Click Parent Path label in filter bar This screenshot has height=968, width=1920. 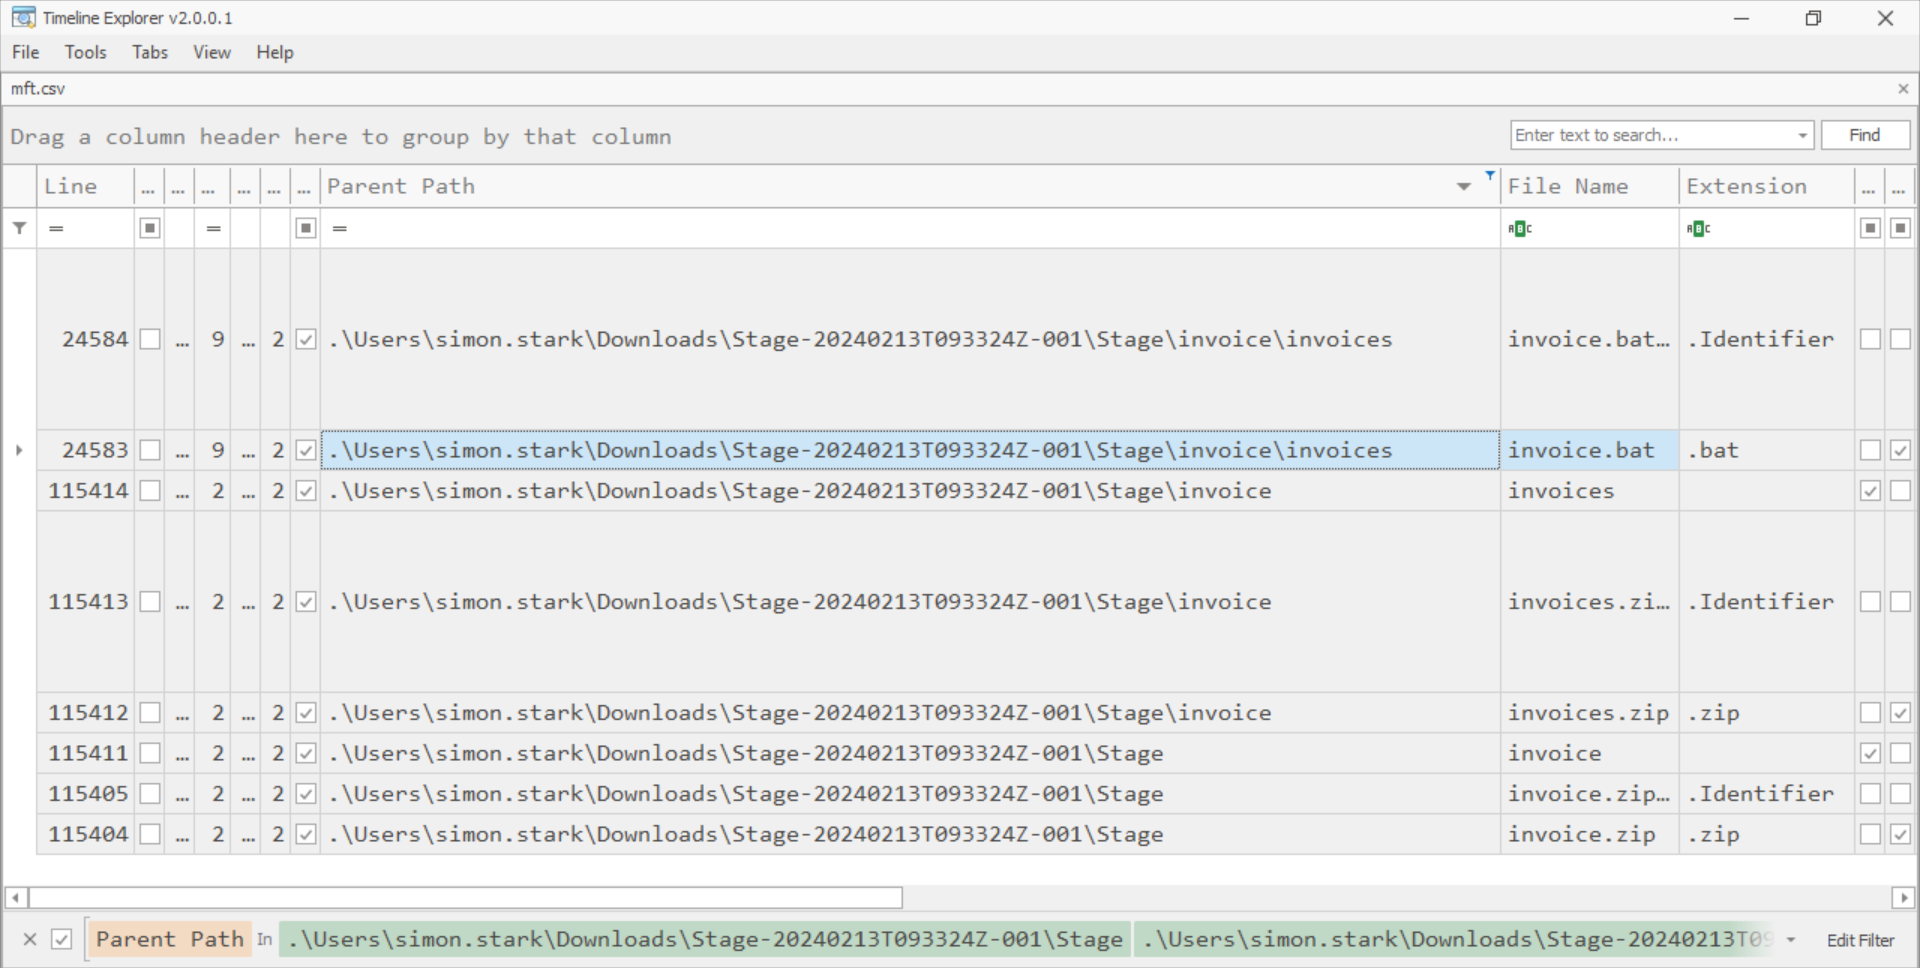click(170, 940)
